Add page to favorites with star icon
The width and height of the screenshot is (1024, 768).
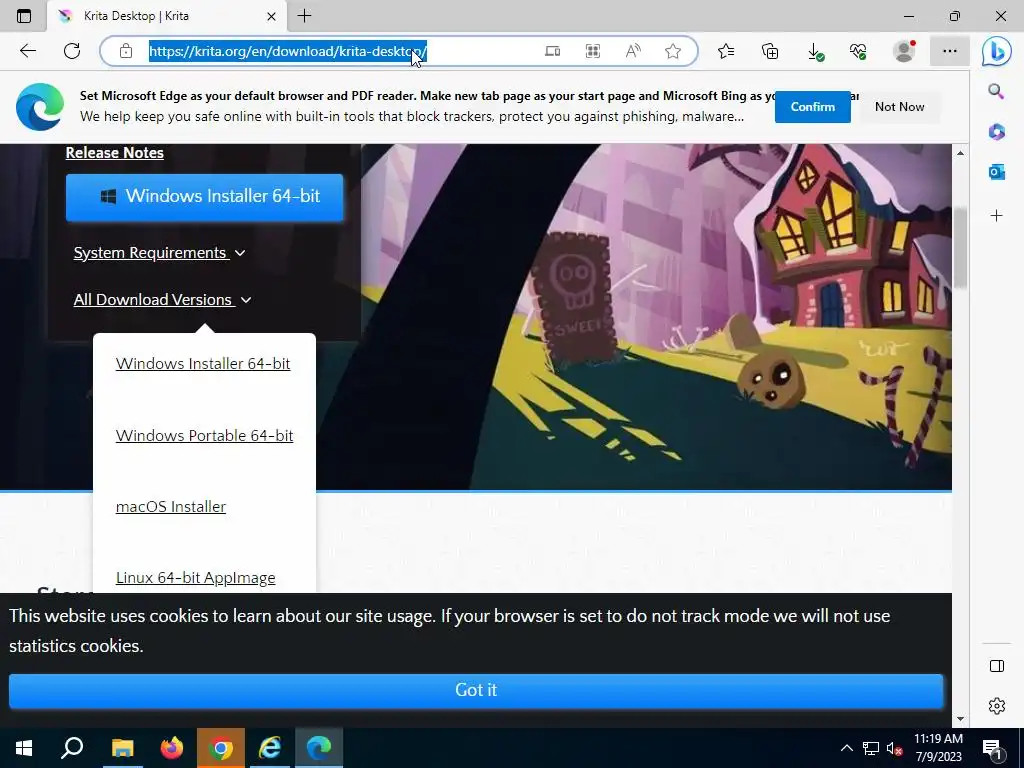pos(673,51)
